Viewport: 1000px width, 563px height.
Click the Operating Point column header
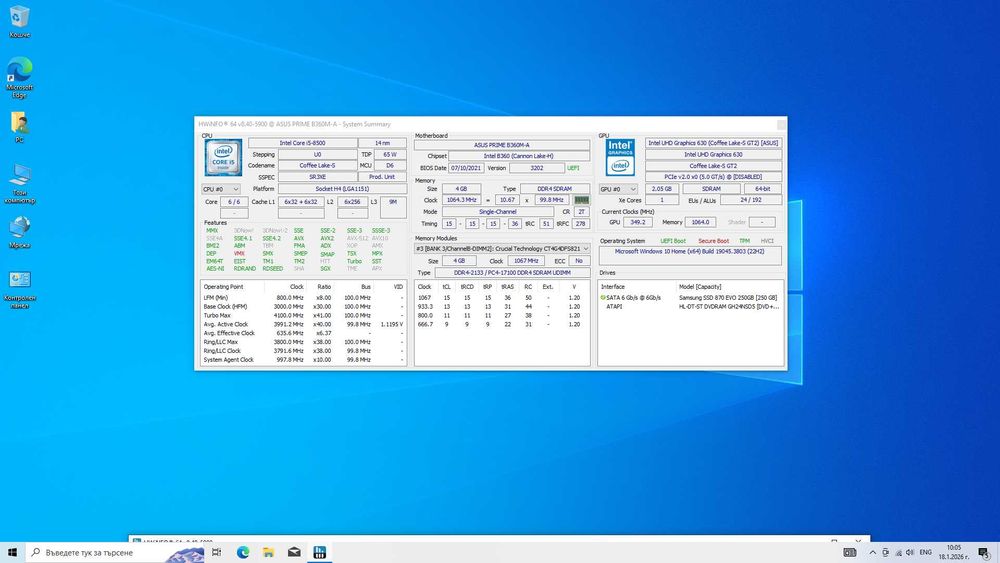click(x=223, y=287)
